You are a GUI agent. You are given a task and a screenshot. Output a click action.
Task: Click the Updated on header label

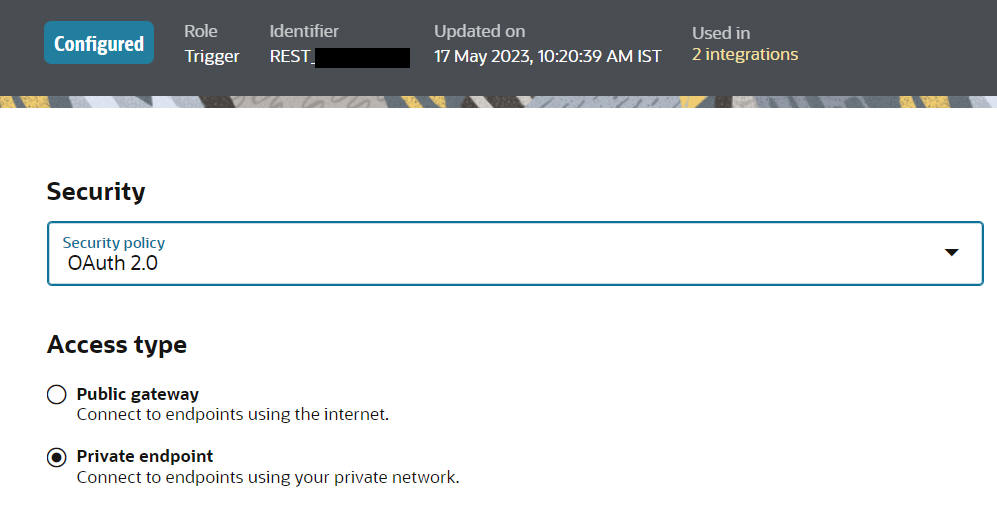[479, 32]
